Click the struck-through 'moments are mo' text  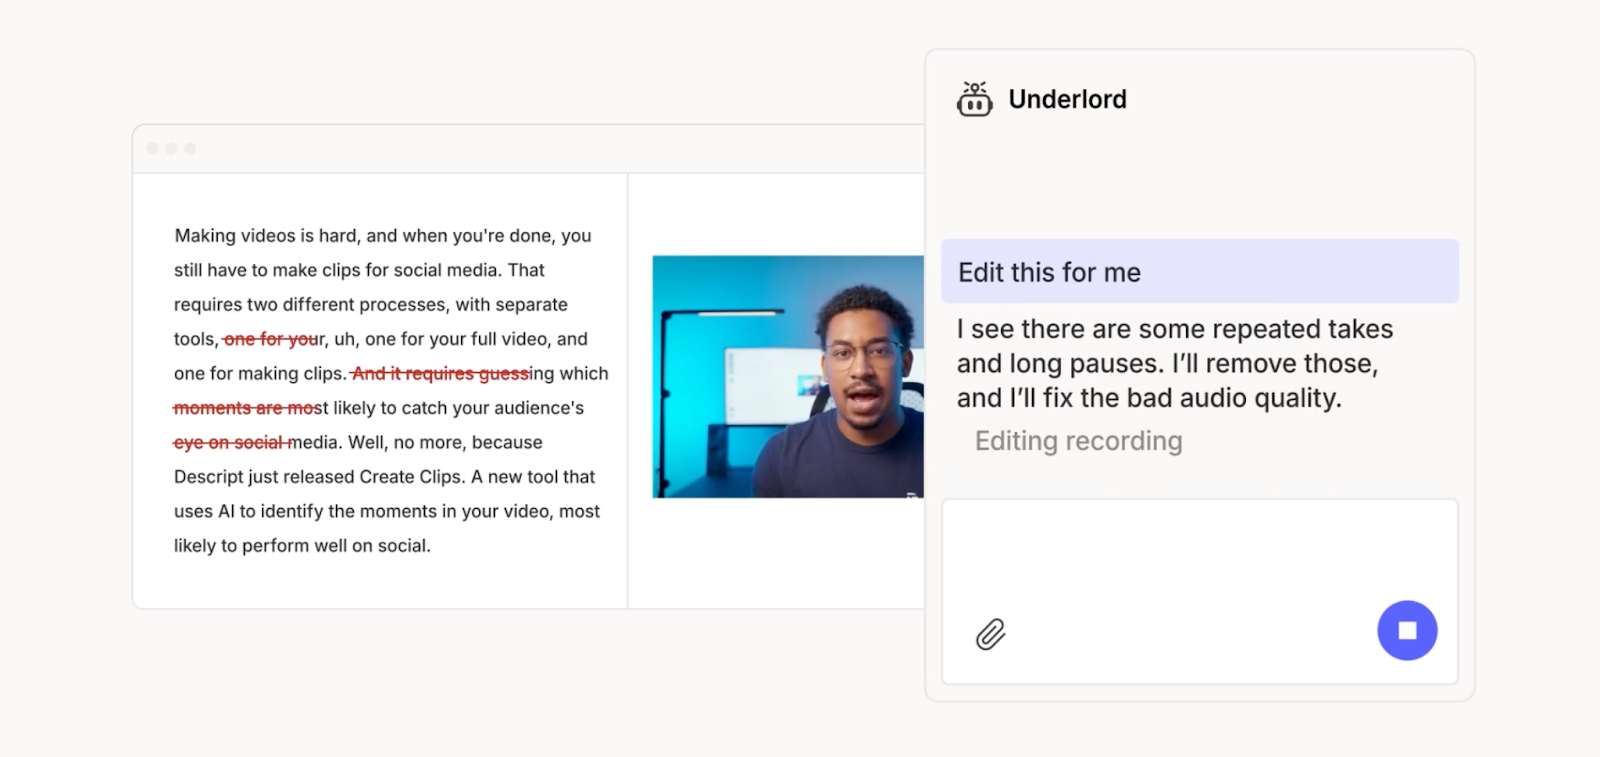pyautogui.click(x=244, y=408)
